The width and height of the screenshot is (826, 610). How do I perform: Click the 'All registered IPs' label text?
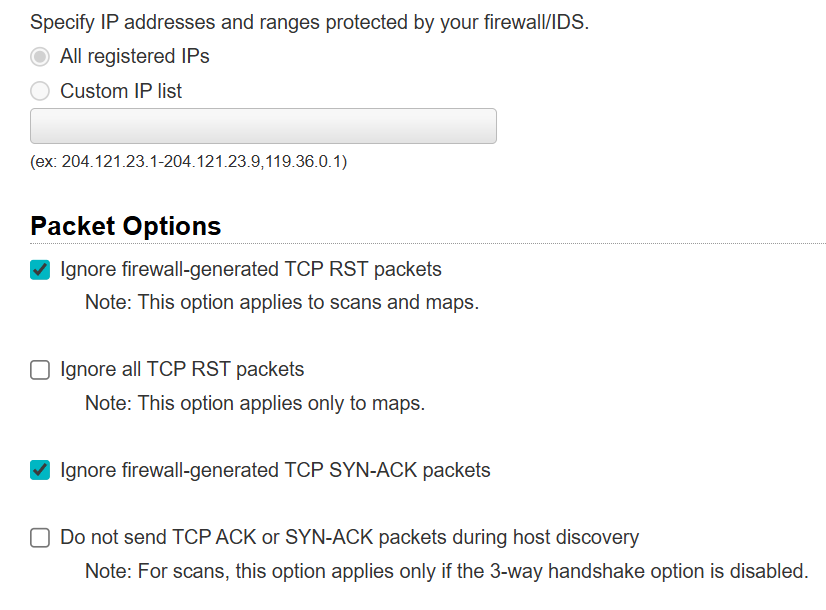pos(134,57)
